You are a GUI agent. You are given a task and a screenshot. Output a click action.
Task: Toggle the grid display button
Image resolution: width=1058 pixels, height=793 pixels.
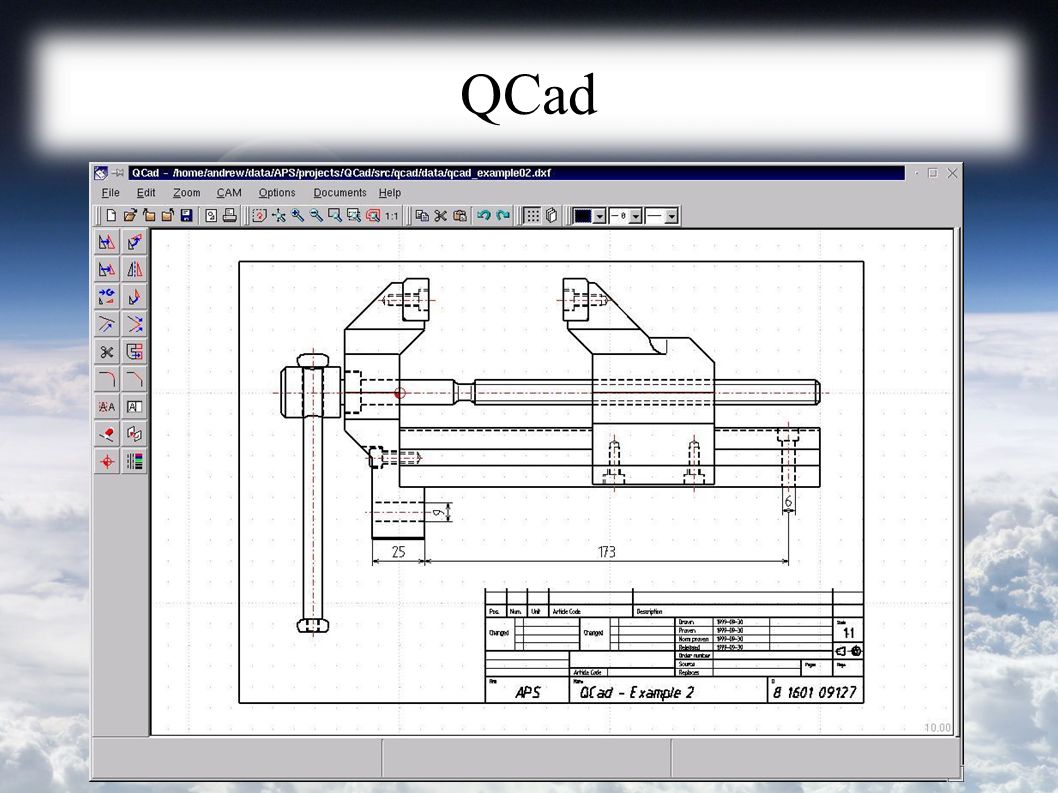coord(532,215)
